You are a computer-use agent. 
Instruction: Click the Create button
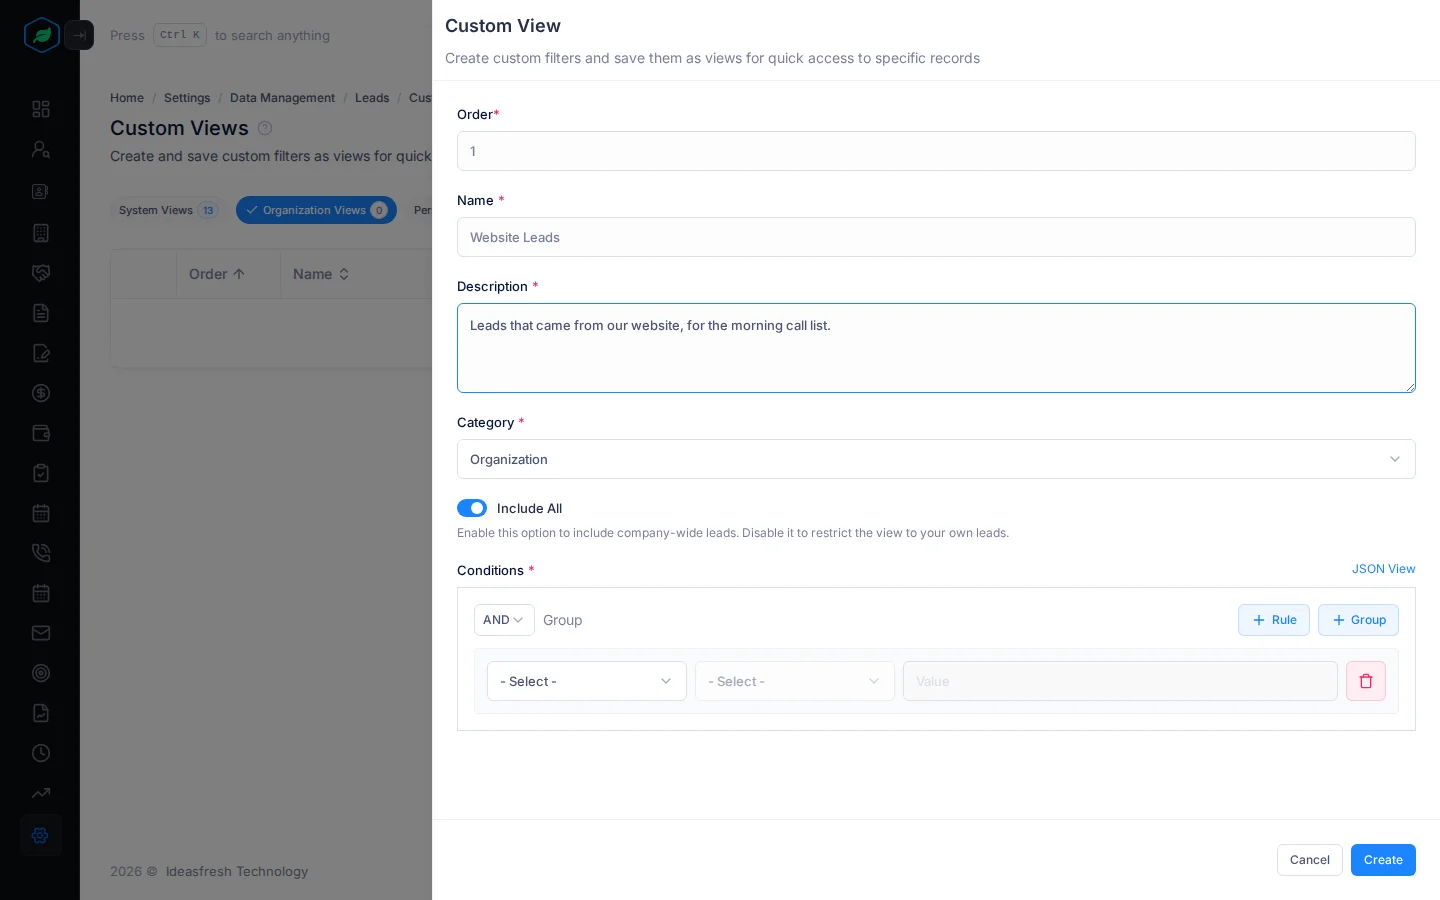(1383, 860)
